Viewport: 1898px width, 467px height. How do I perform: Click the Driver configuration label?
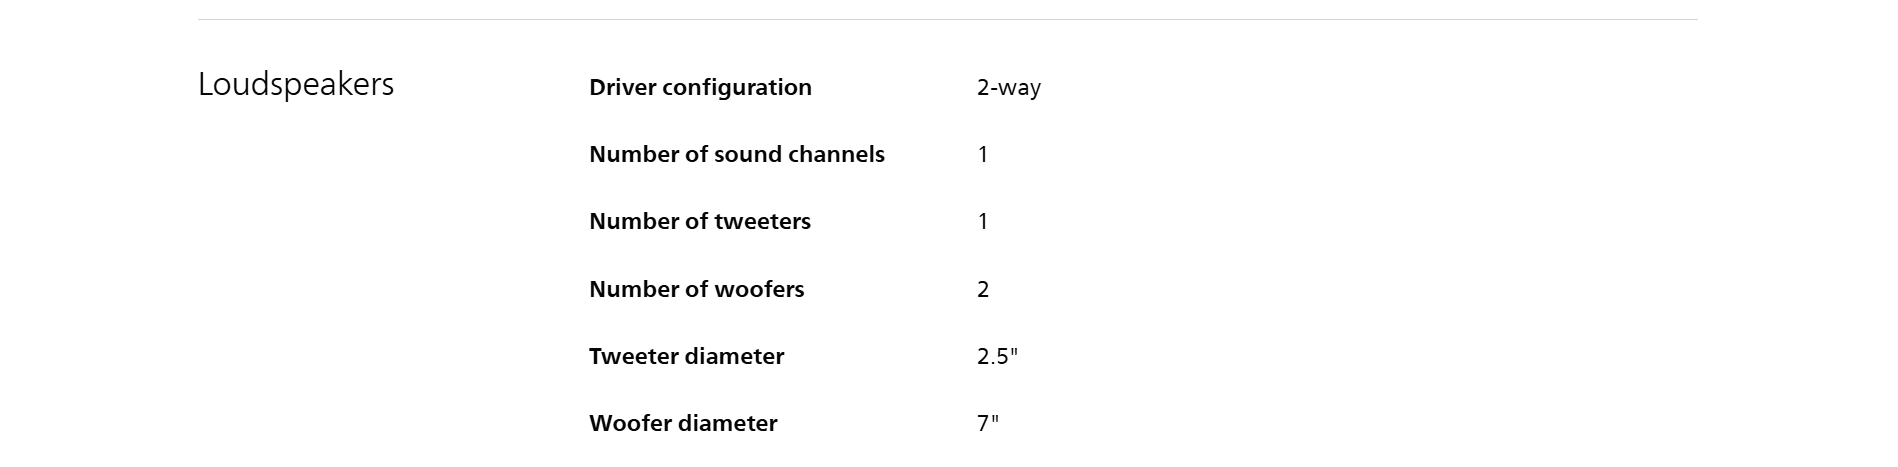(x=700, y=88)
